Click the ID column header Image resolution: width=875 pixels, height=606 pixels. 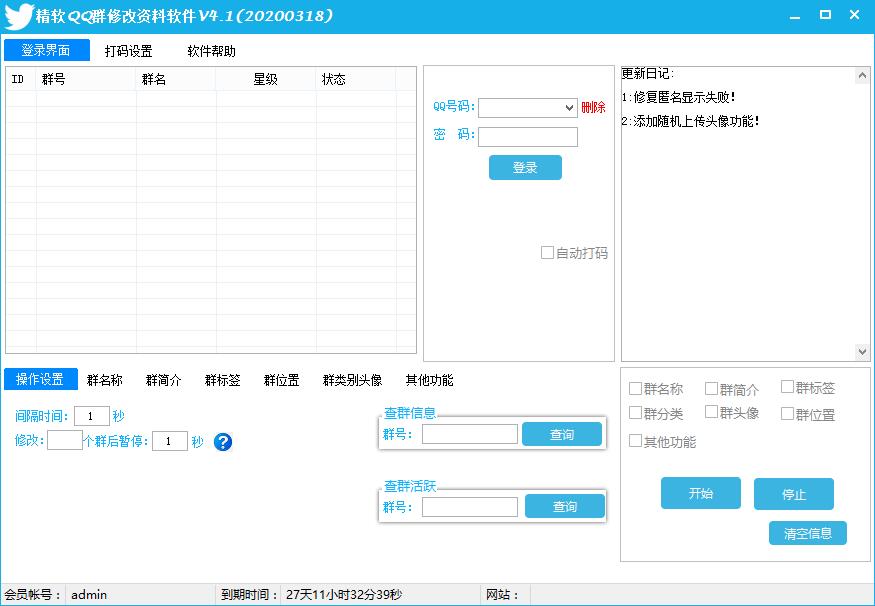[21, 79]
